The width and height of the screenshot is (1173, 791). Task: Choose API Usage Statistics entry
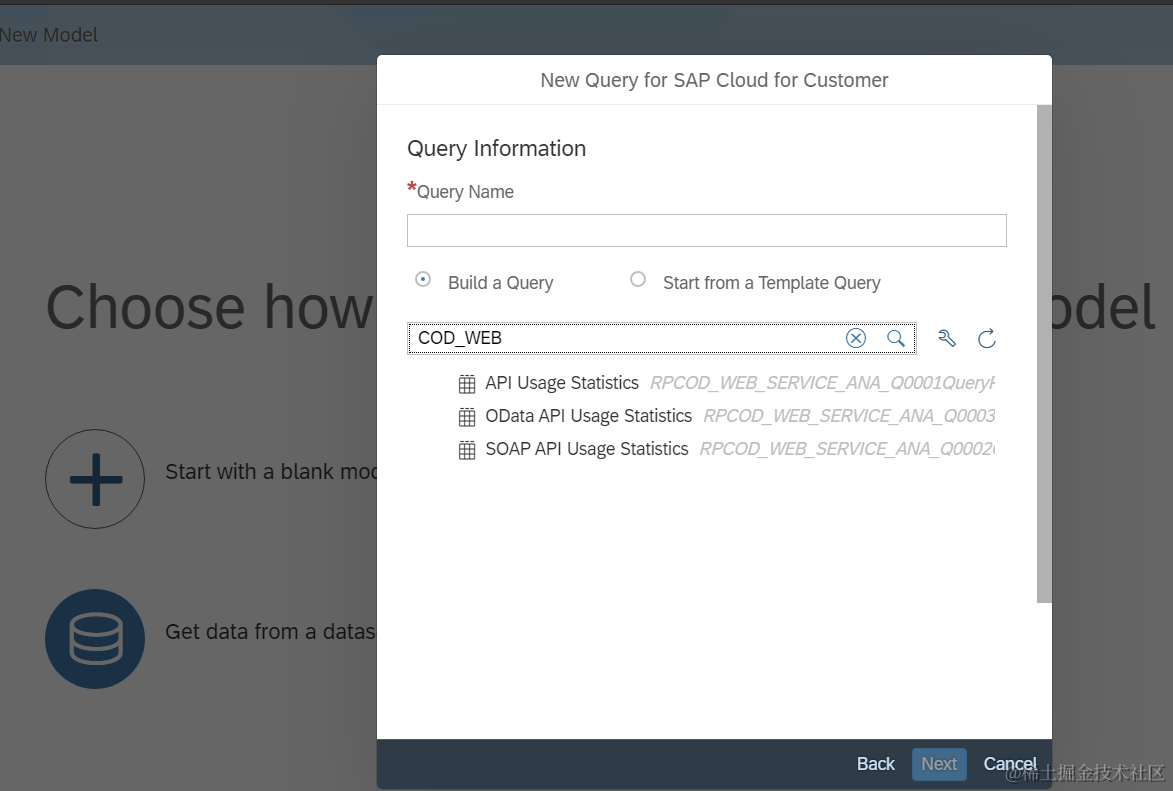coord(562,383)
